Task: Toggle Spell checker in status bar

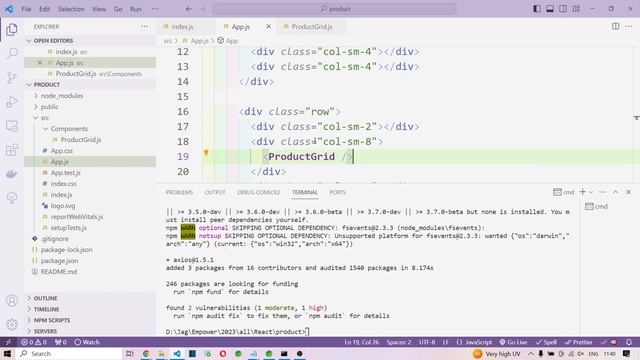Action: [546, 342]
